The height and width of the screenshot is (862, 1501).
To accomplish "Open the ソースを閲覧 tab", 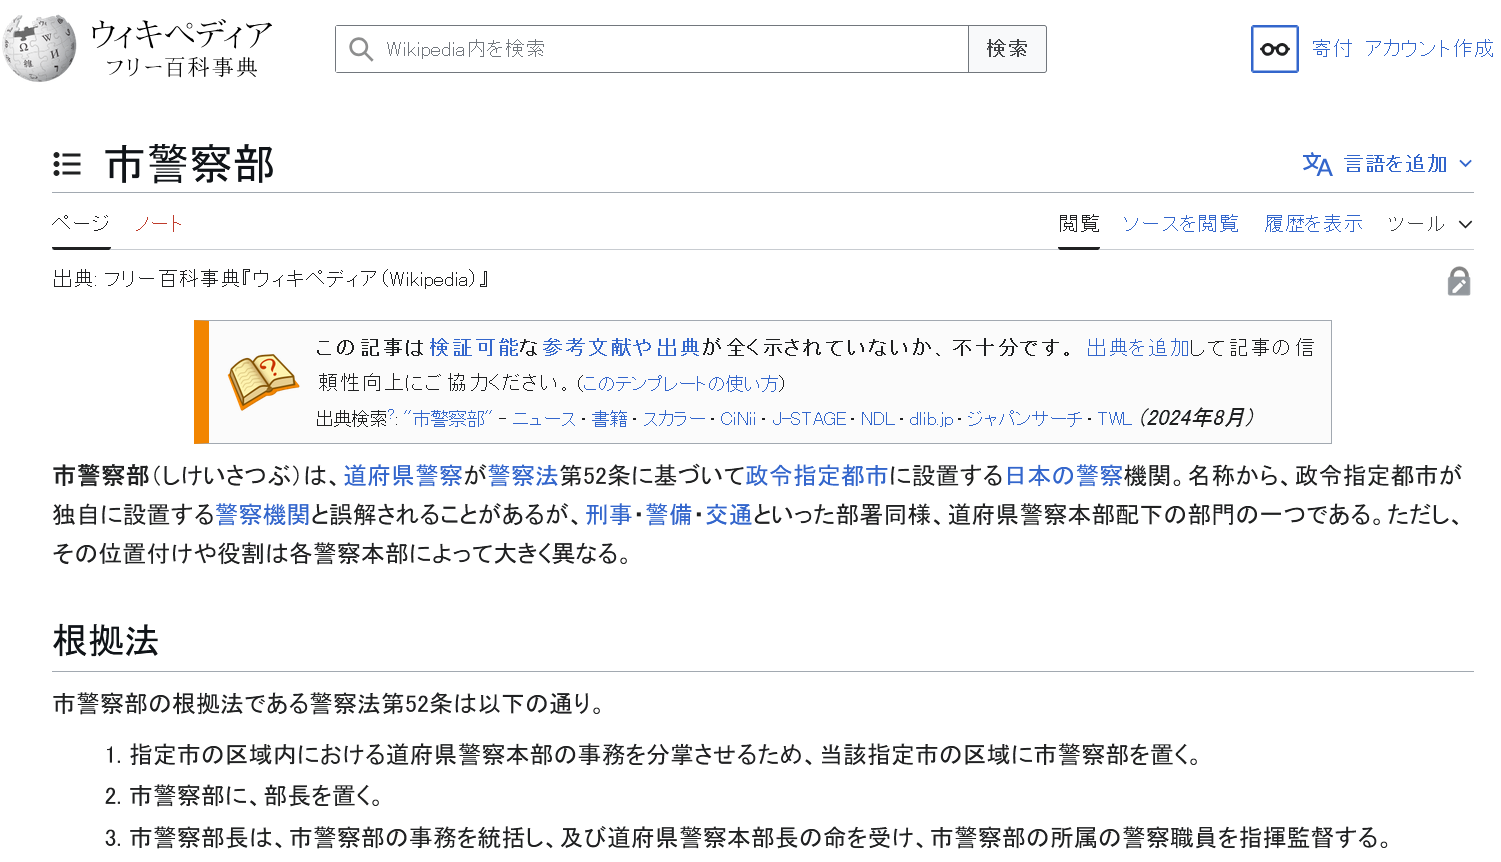I will [x=1180, y=224].
